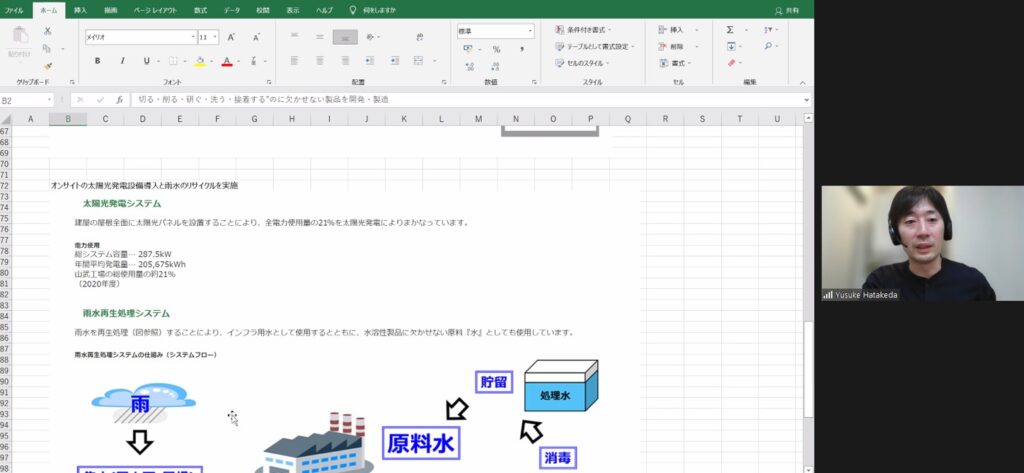Click the Copy icon in clipboard group
Screen dimensions: 1024x473
point(47,48)
